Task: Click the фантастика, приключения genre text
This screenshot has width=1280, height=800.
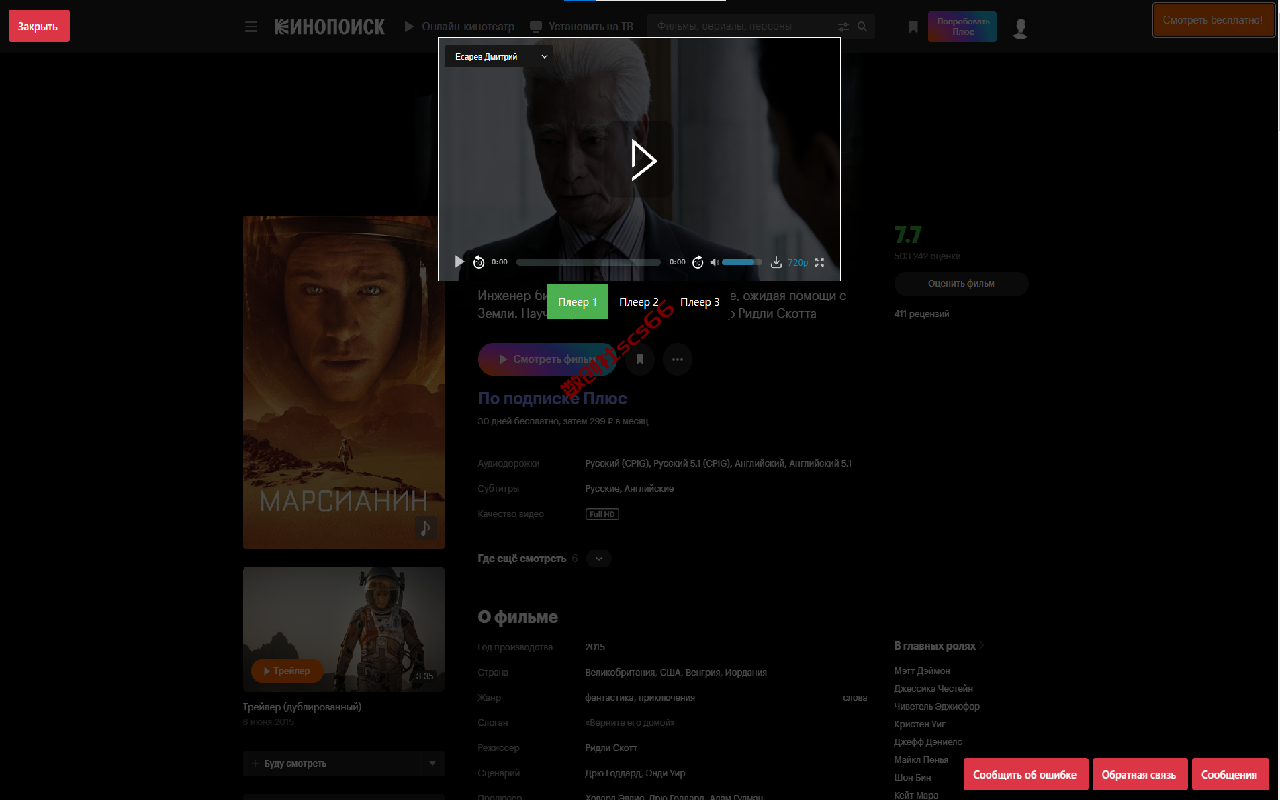Action: pyautogui.click(x=640, y=698)
